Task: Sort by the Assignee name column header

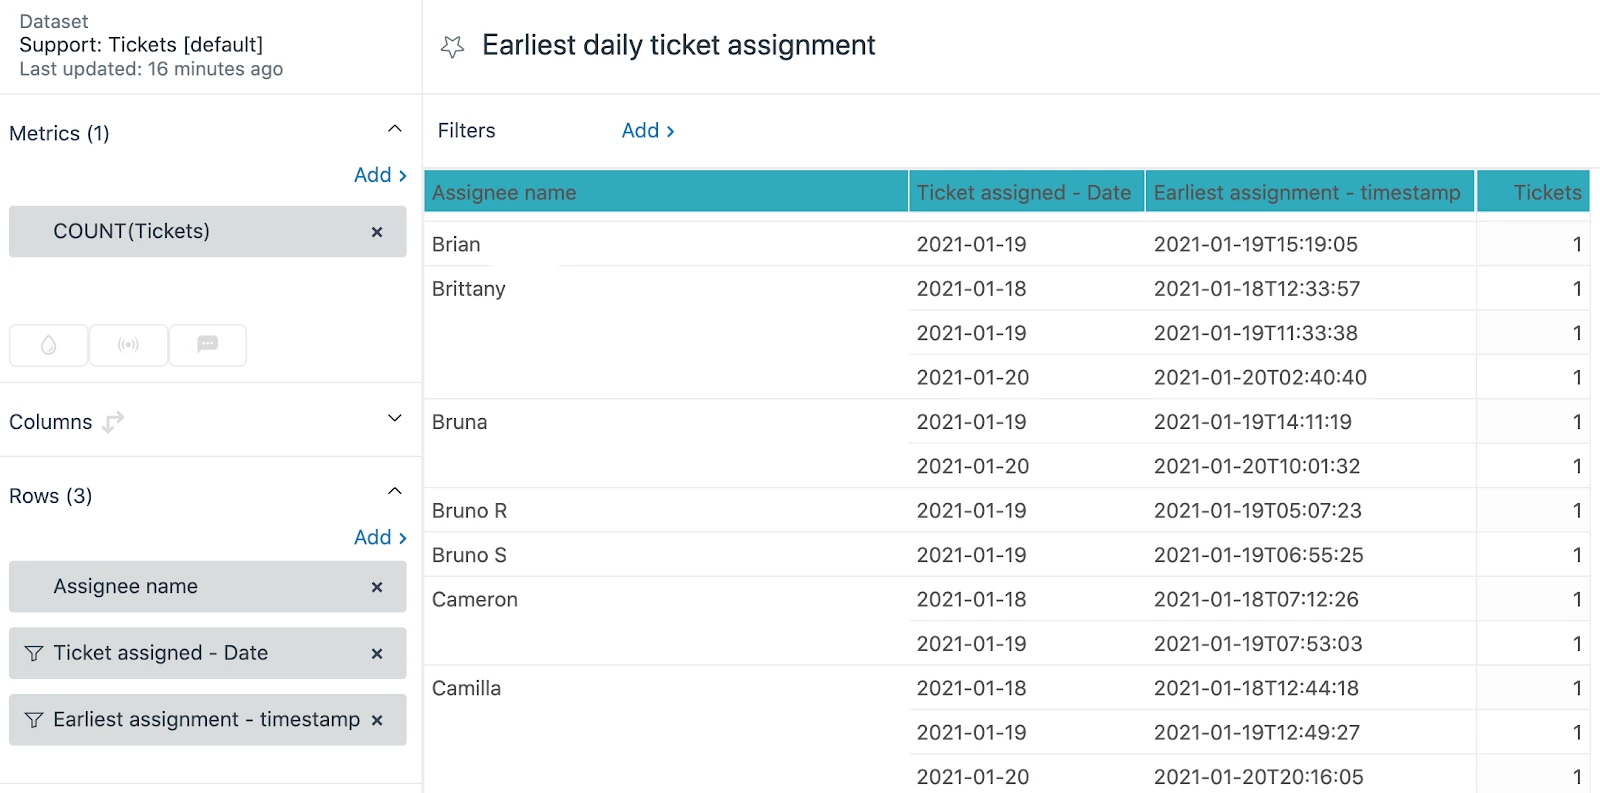Action: click(504, 193)
